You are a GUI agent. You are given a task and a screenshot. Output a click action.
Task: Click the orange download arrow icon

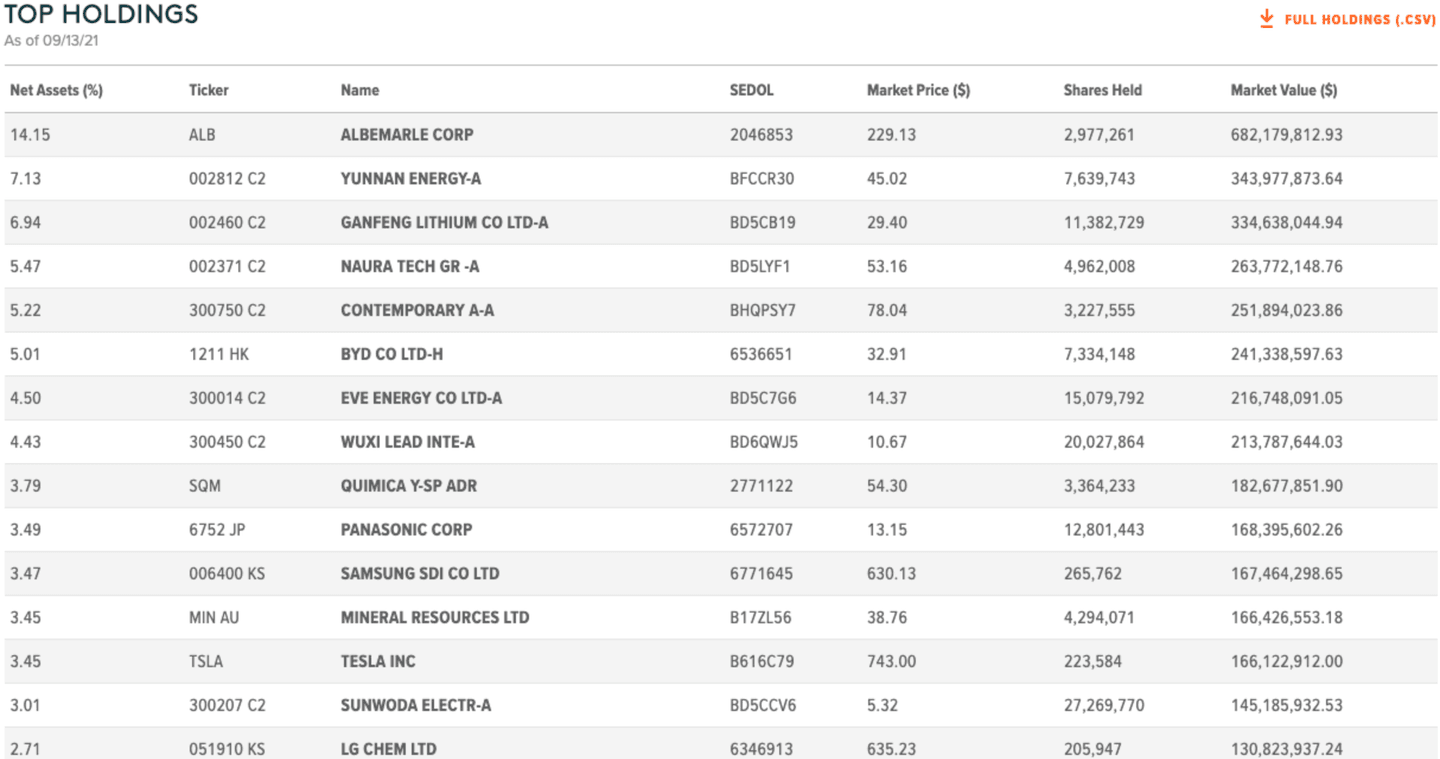(1267, 18)
